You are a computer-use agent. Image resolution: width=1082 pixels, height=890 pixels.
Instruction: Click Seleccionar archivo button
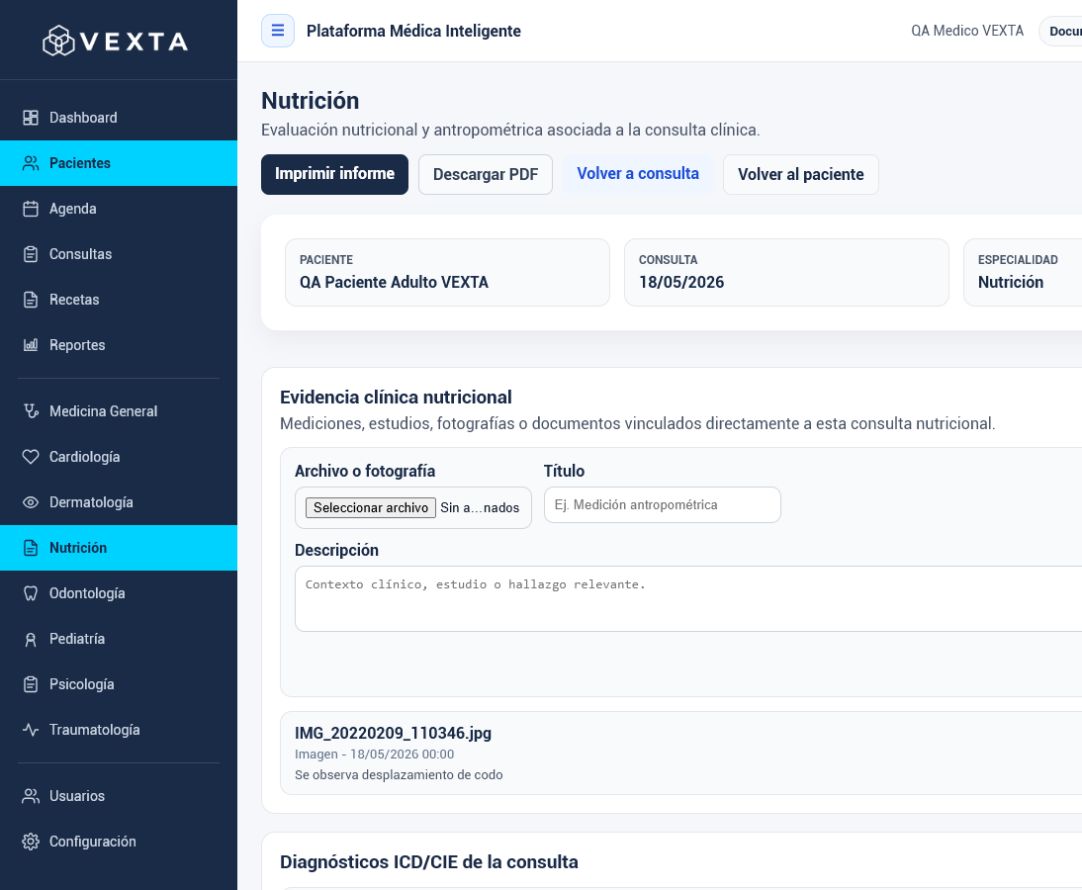(x=371, y=508)
